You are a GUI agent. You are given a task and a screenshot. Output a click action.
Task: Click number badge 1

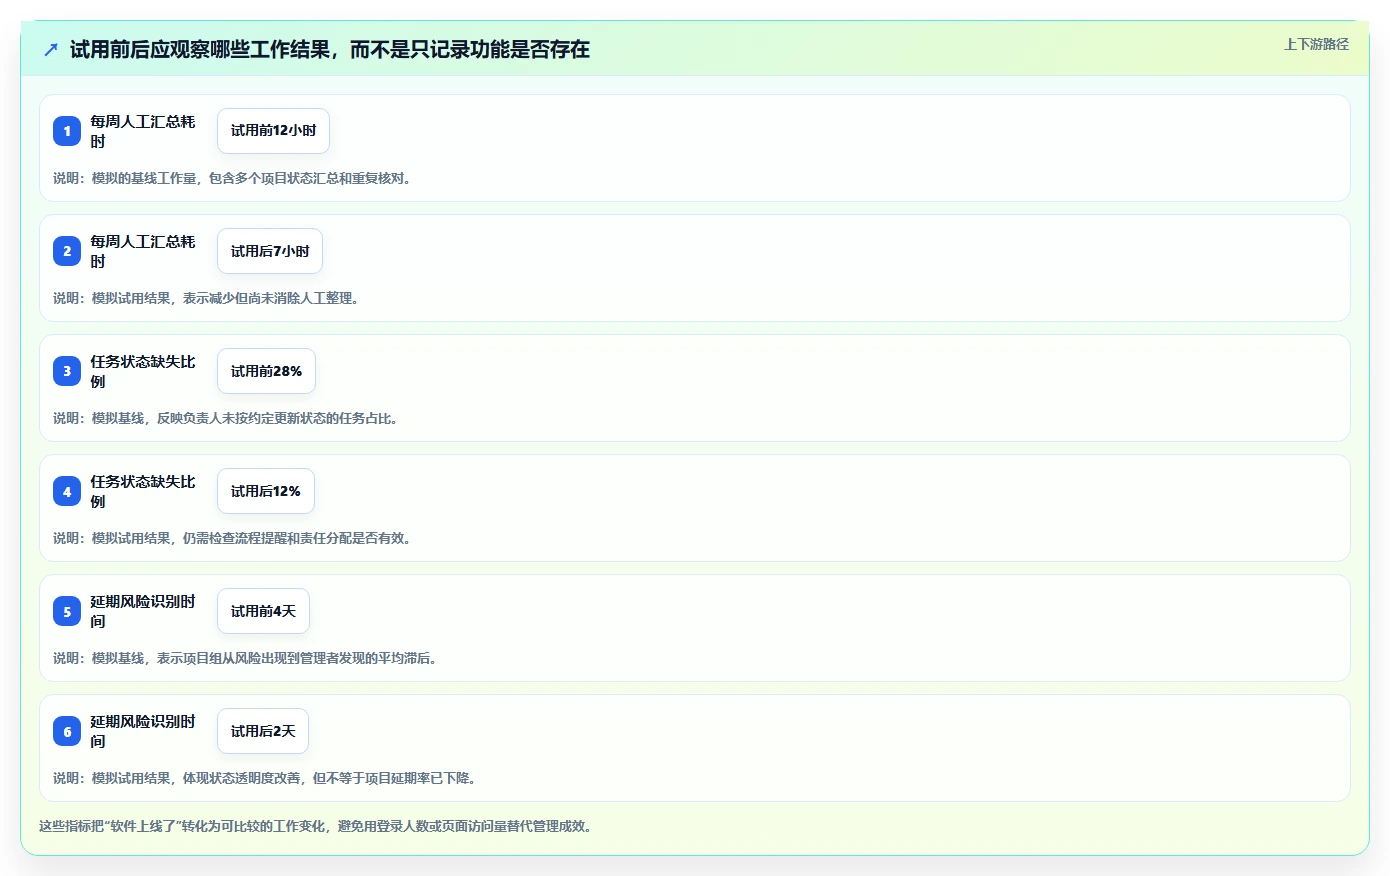(67, 131)
